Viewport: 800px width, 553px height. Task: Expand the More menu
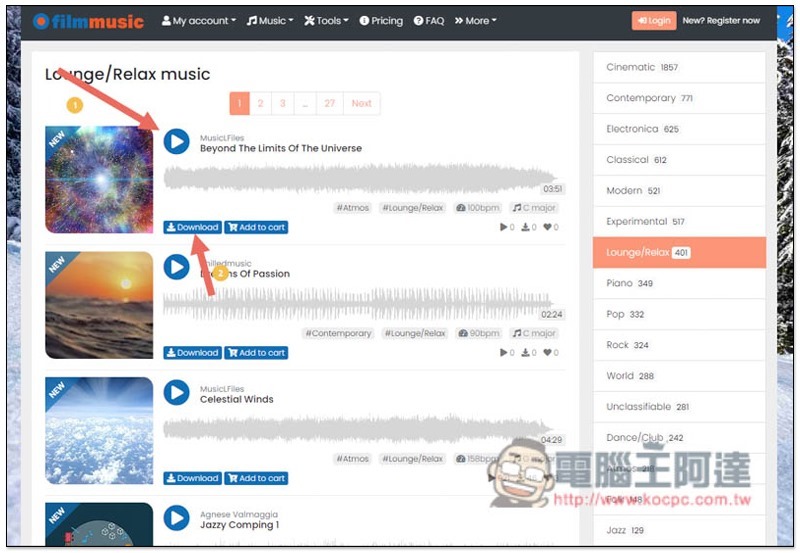[x=476, y=21]
